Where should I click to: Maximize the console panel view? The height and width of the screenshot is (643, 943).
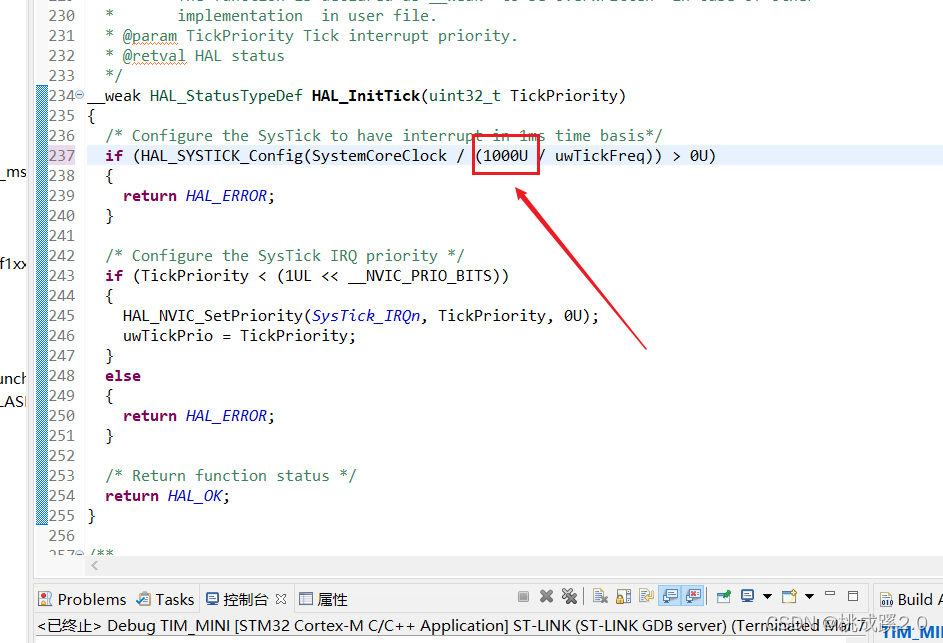tap(853, 596)
